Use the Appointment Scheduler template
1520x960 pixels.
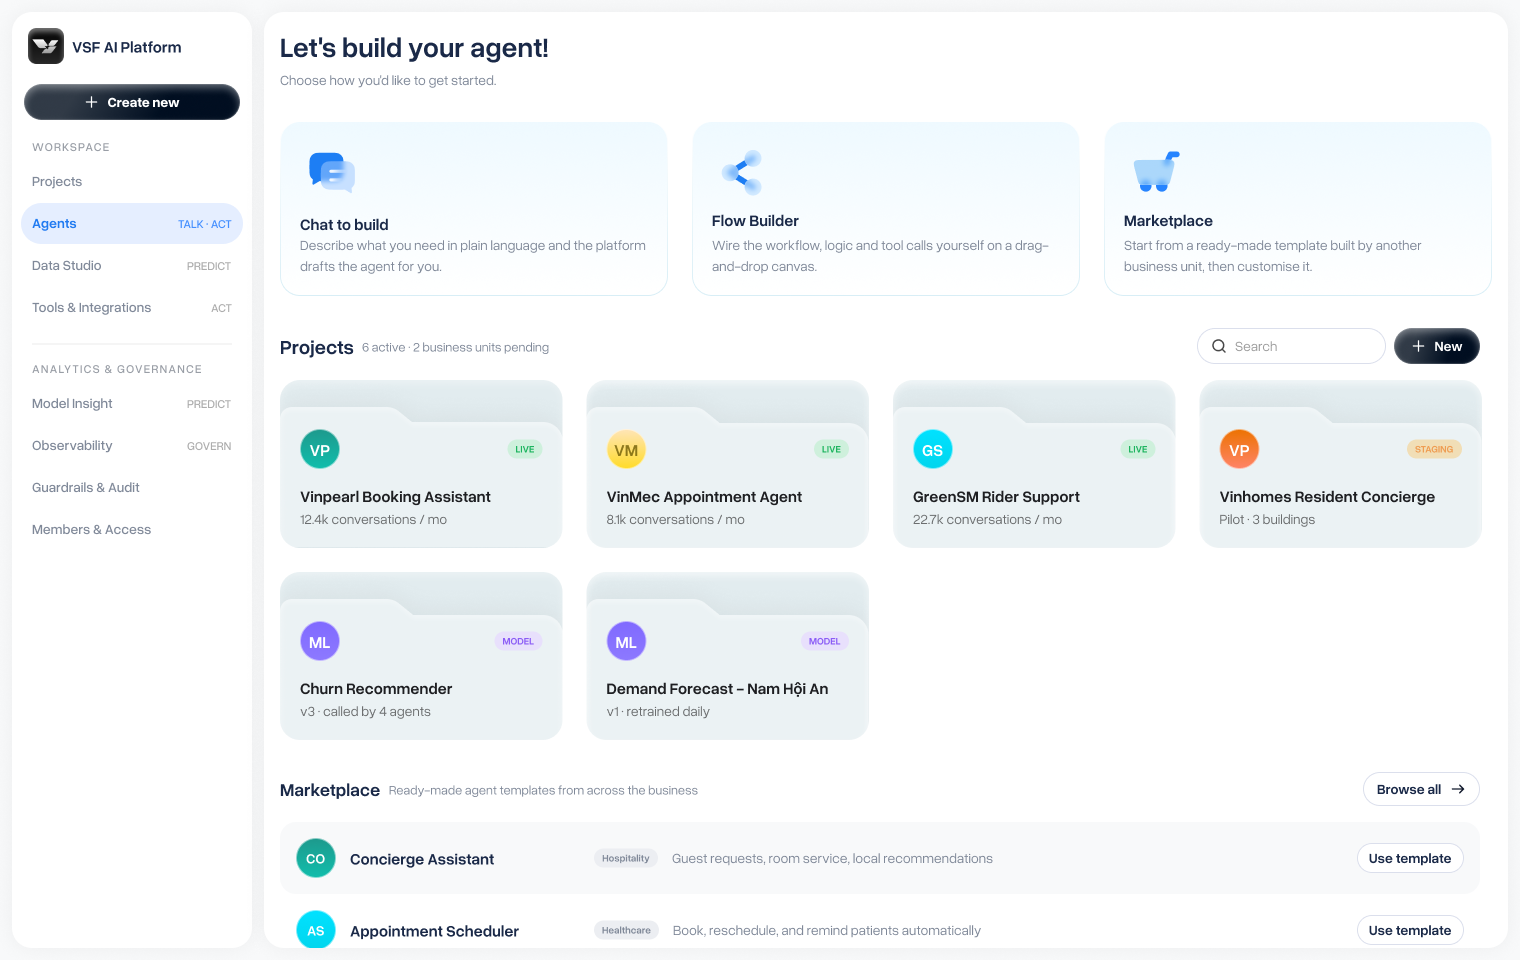tap(1410, 930)
